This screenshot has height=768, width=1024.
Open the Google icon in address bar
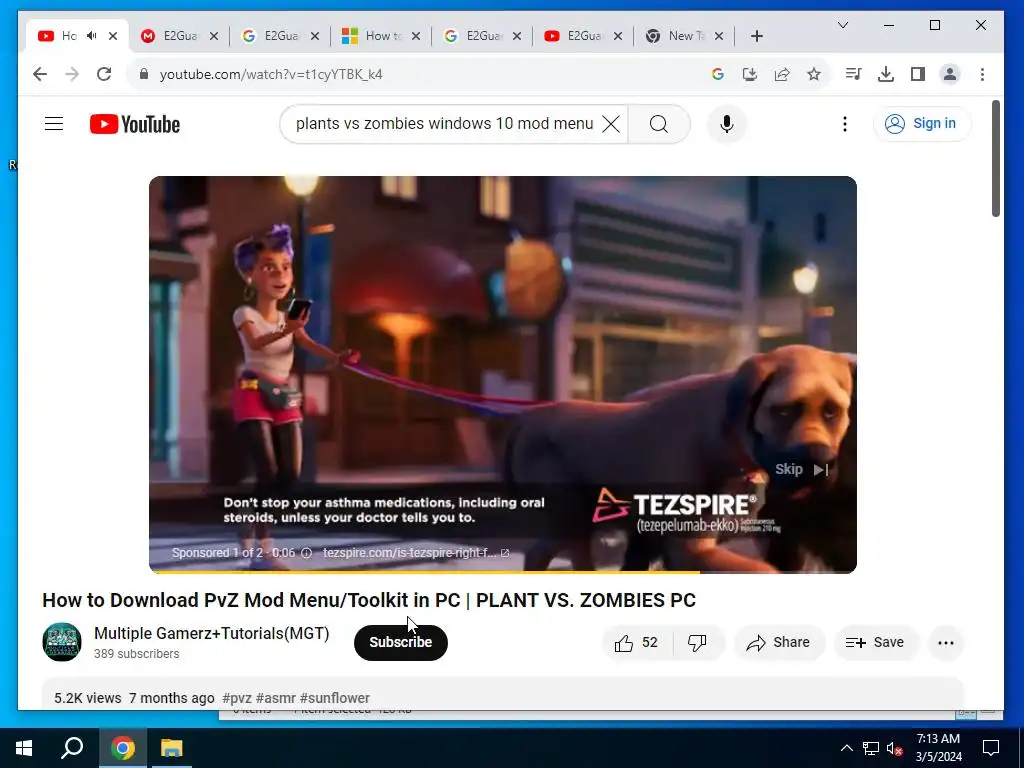pos(718,74)
